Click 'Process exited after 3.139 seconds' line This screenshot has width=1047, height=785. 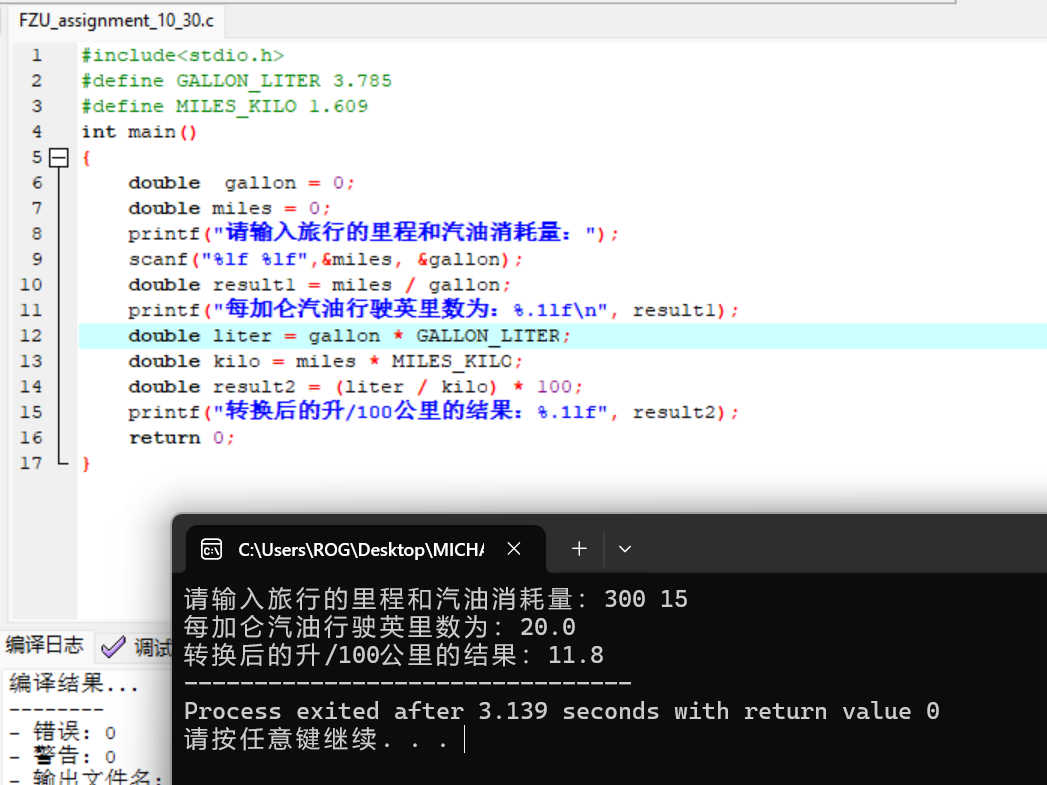point(562,711)
